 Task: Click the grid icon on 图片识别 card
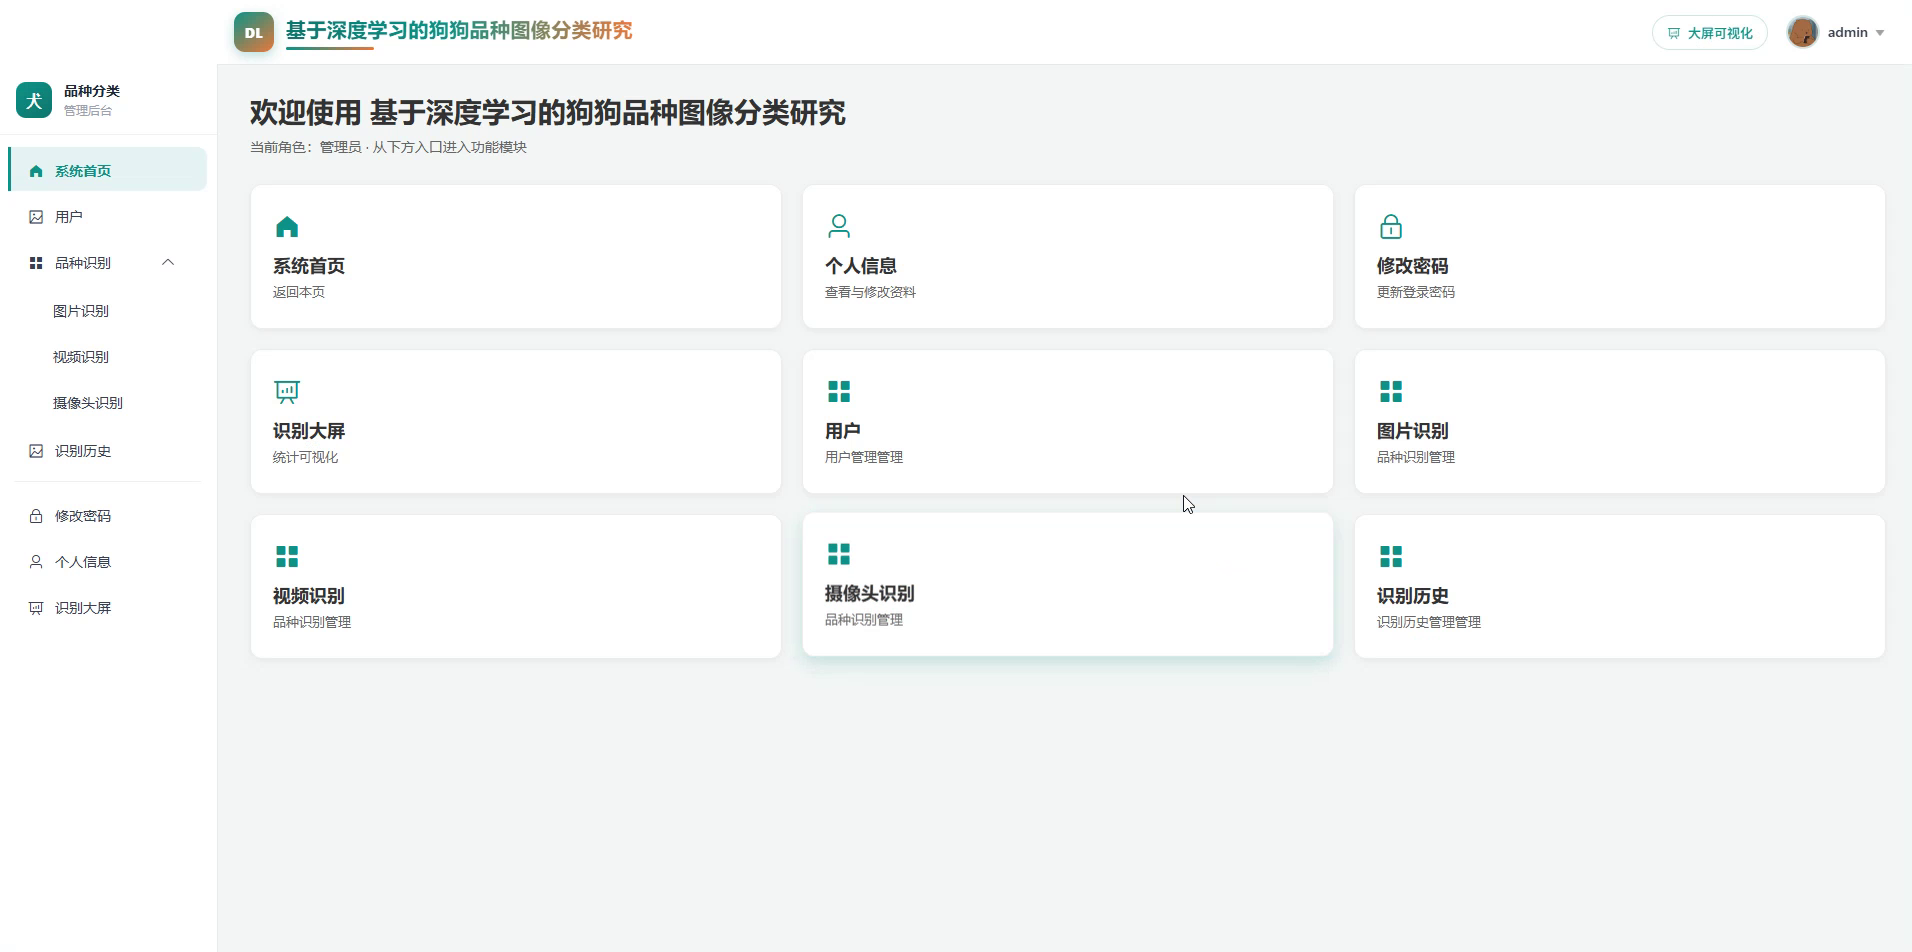pyautogui.click(x=1391, y=391)
